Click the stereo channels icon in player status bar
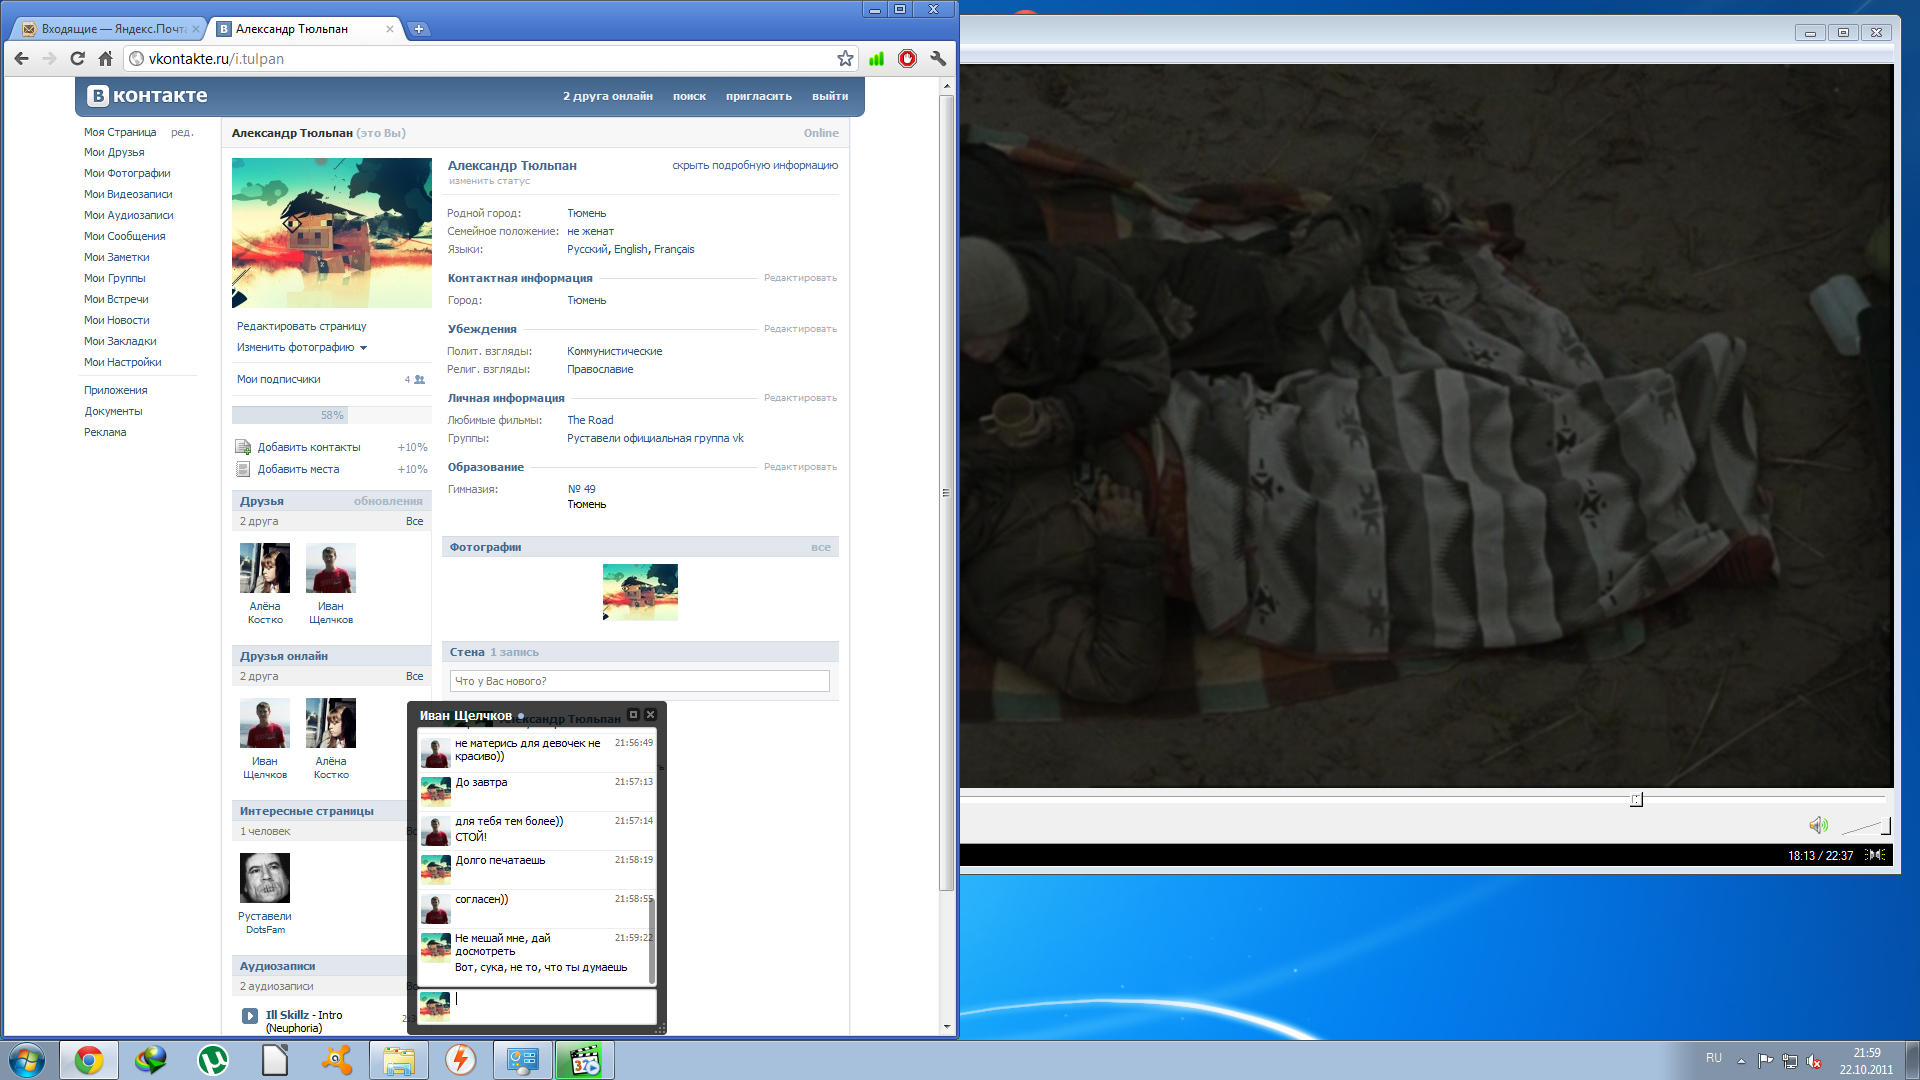Image resolution: width=1920 pixels, height=1080 pixels. (x=1876, y=855)
